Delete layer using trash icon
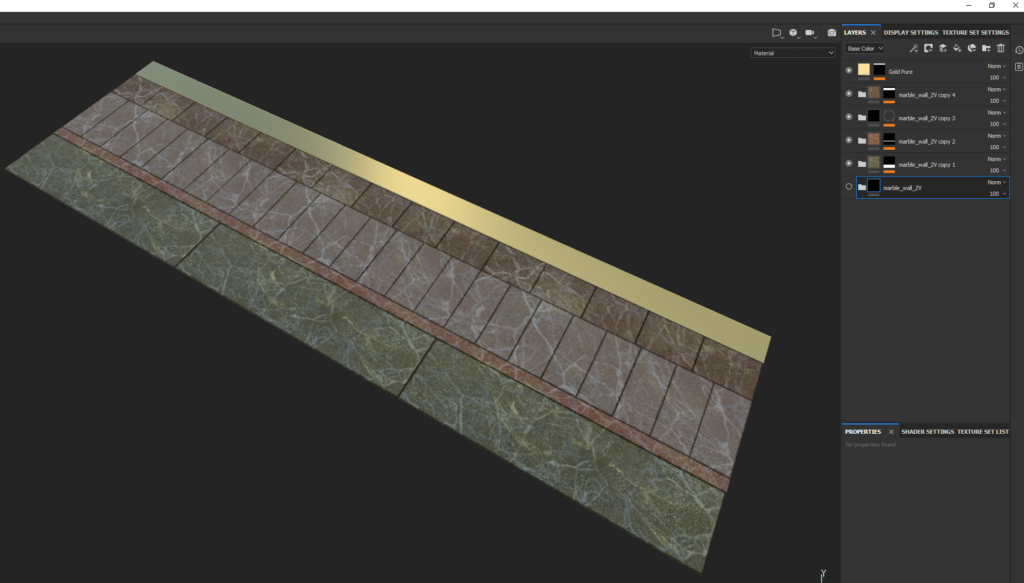This screenshot has height=583, width=1024. pyautogui.click(x=1001, y=48)
